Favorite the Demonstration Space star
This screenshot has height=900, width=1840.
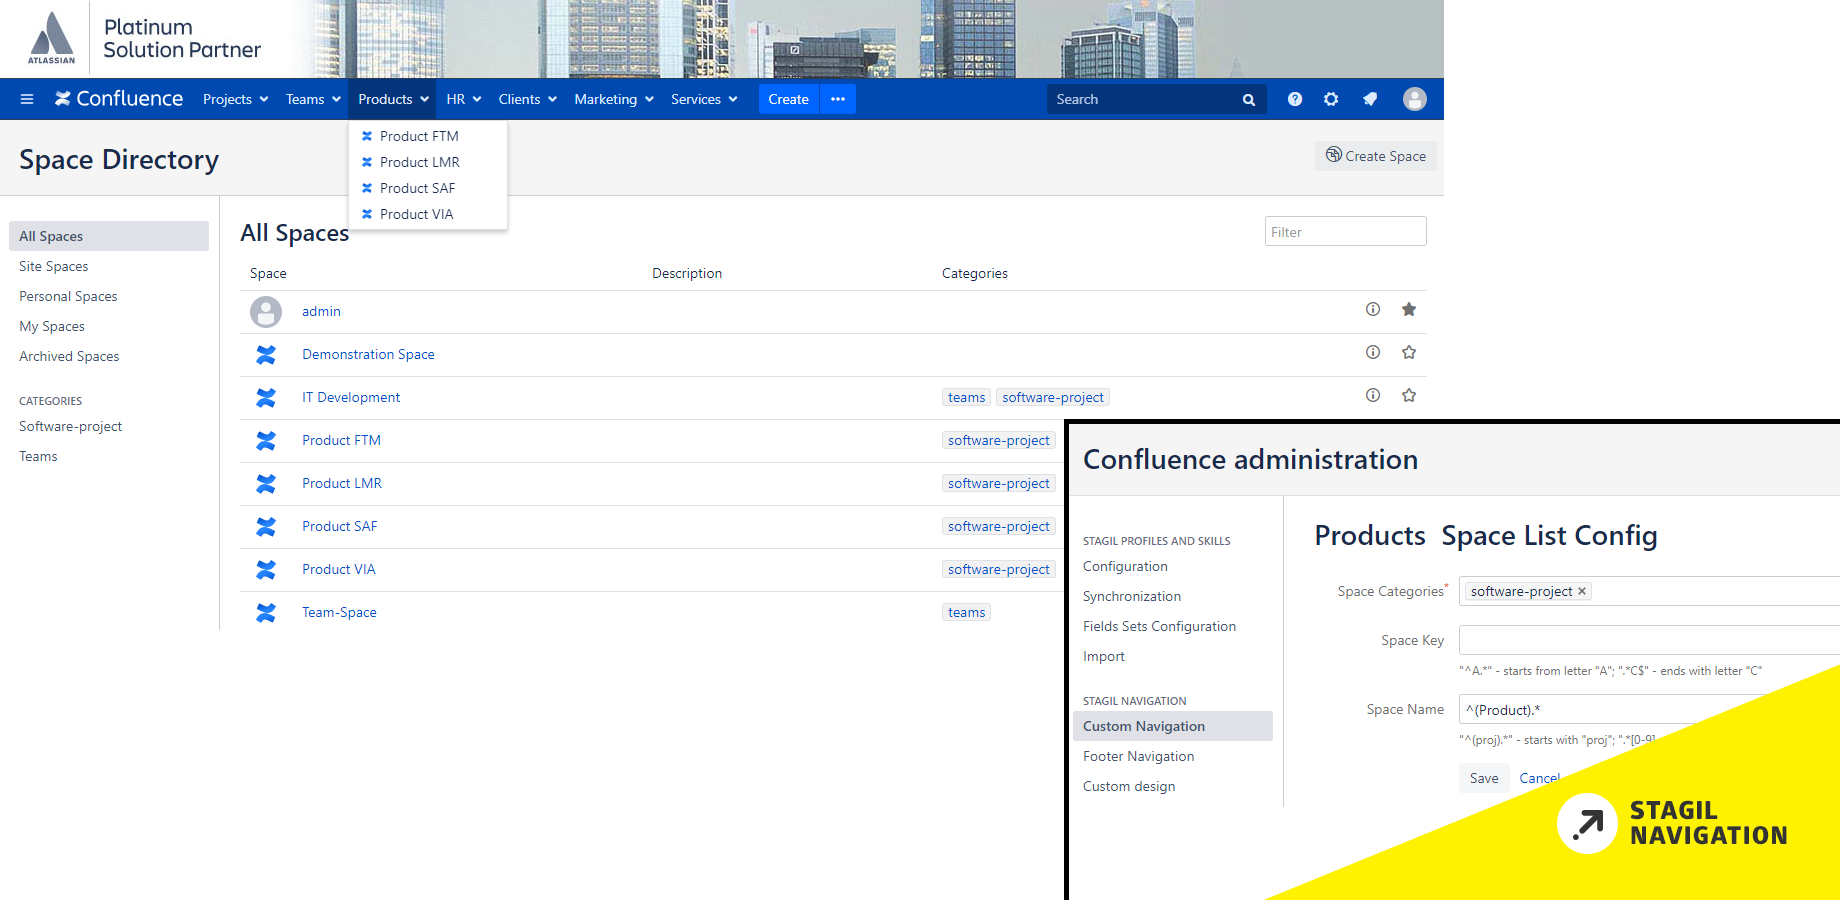[1409, 353]
